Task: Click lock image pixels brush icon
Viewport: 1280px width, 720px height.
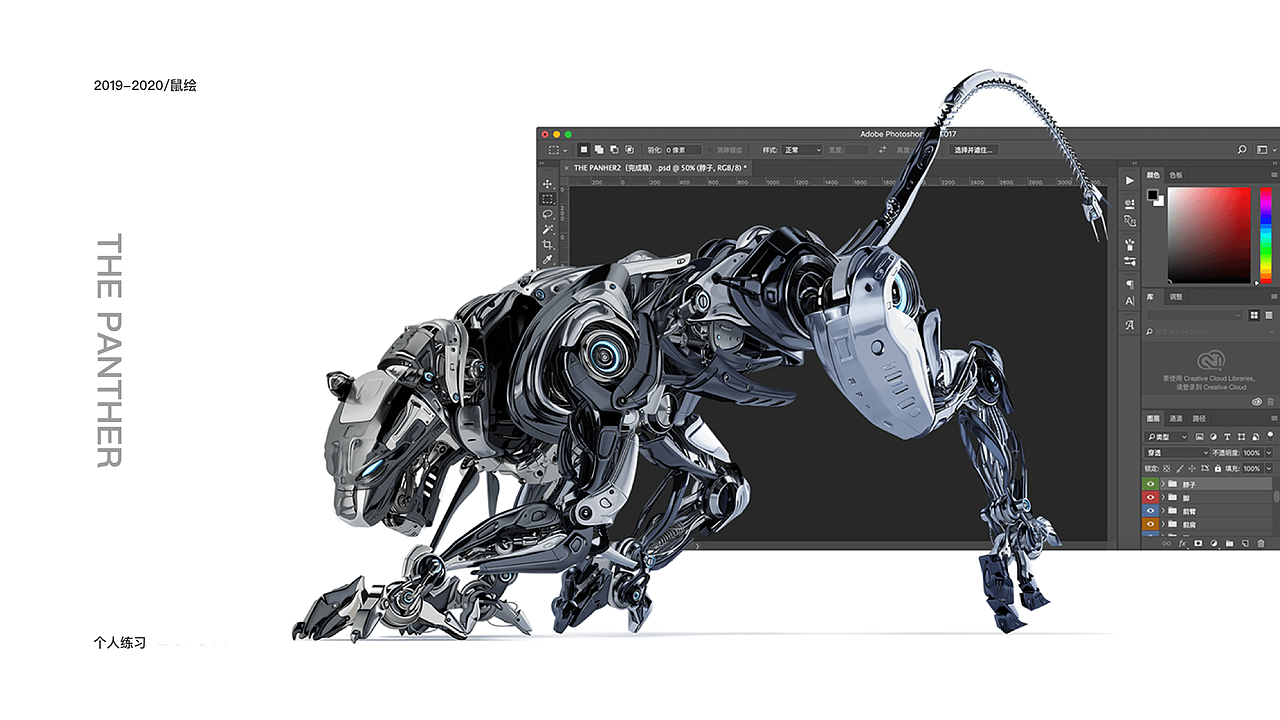Action: click(x=1180, y=468)
